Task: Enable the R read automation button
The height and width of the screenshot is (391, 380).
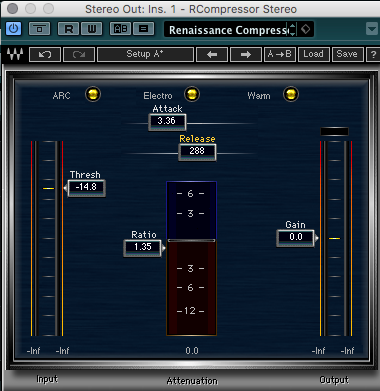Action: click(68, 29)
